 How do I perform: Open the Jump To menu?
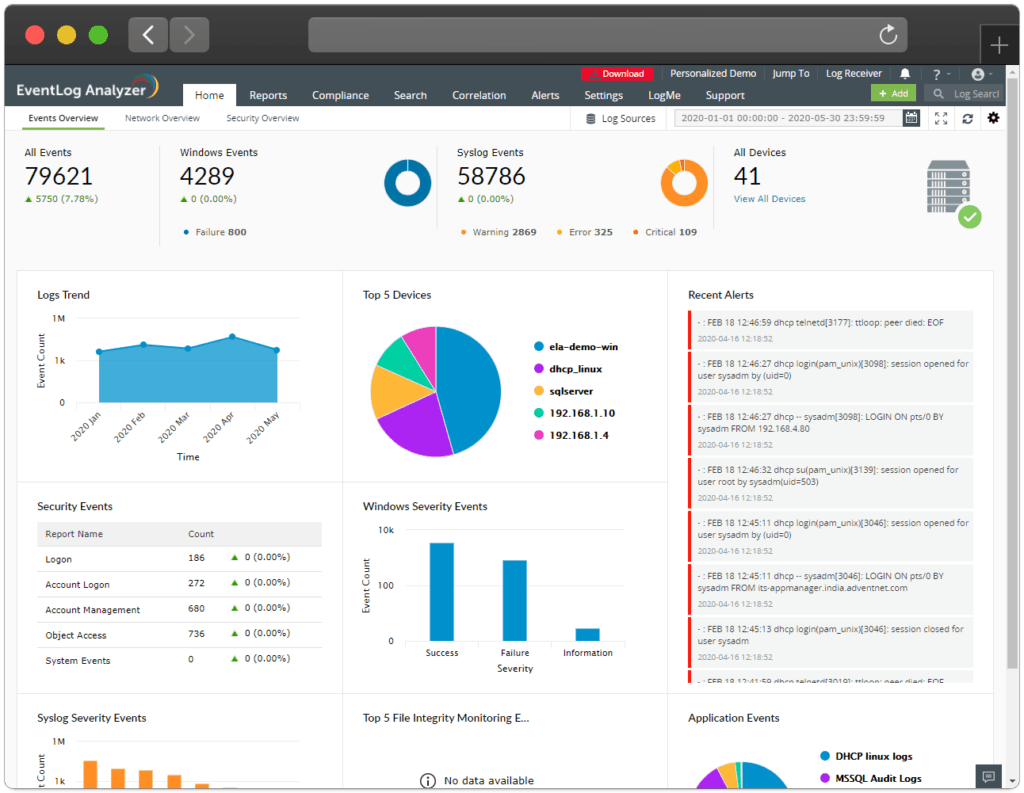coord(791,74)
